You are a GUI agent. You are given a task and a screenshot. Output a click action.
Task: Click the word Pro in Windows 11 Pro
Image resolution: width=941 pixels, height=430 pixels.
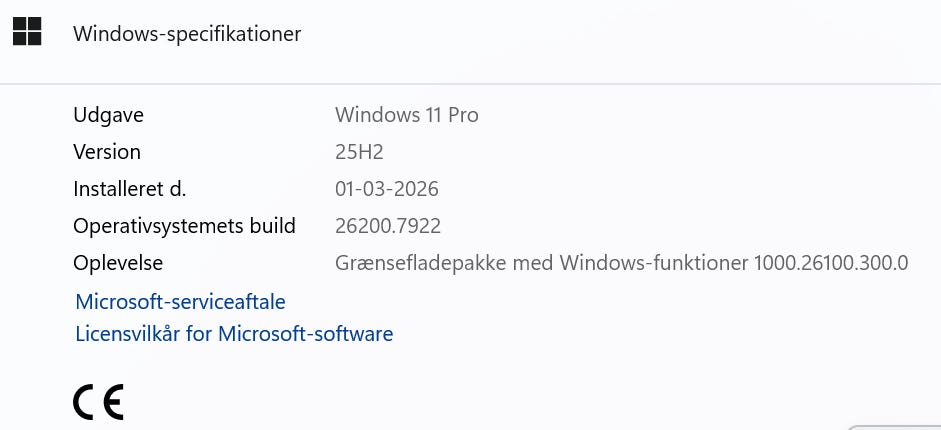tap(463, 115)
